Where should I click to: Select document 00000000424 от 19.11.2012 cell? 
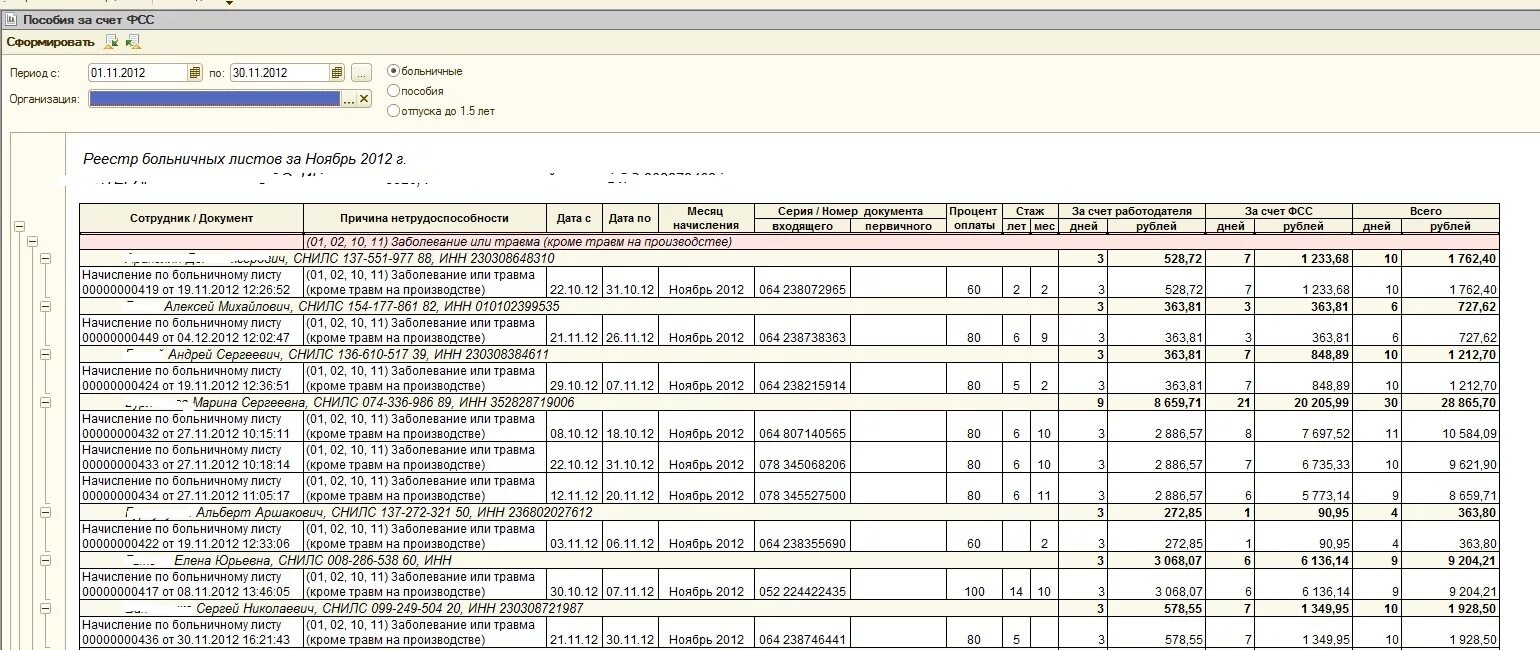point(192,378)
